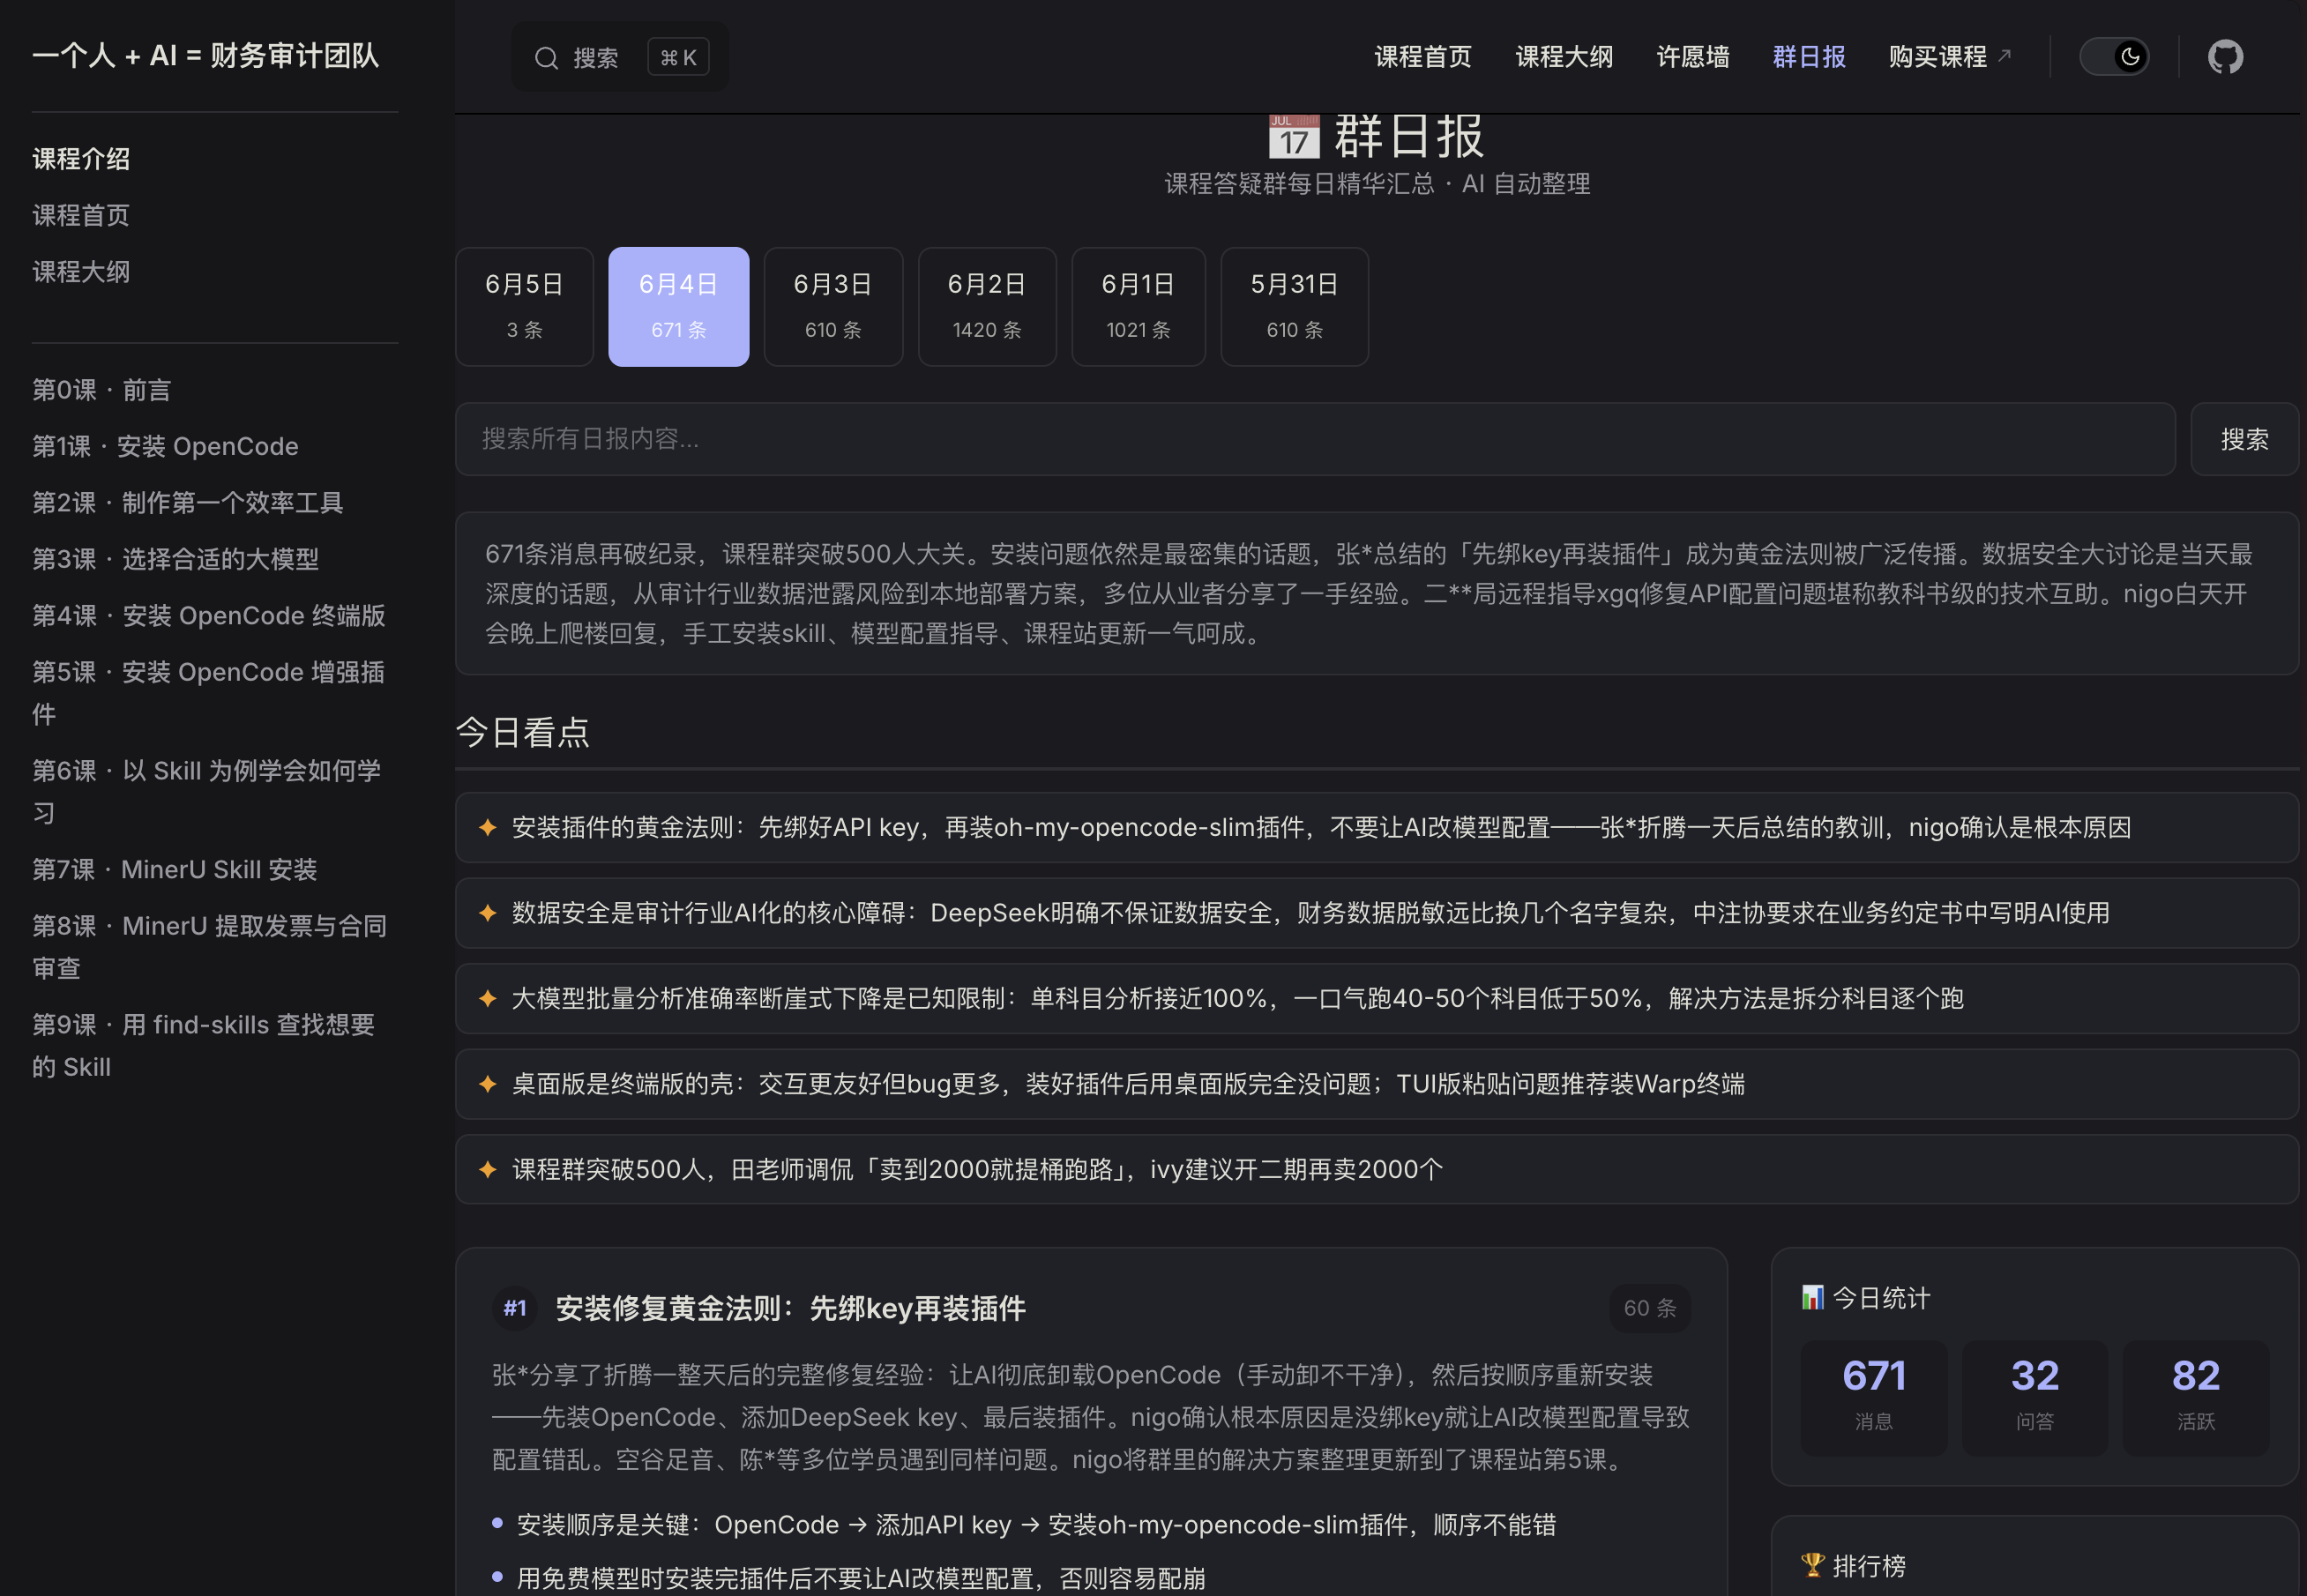Click highlight about 数据安全是审计行业AI化的核心障碍
Image resolution: width=2307 pixels, height=1596 pixels.
(1376, 913)
